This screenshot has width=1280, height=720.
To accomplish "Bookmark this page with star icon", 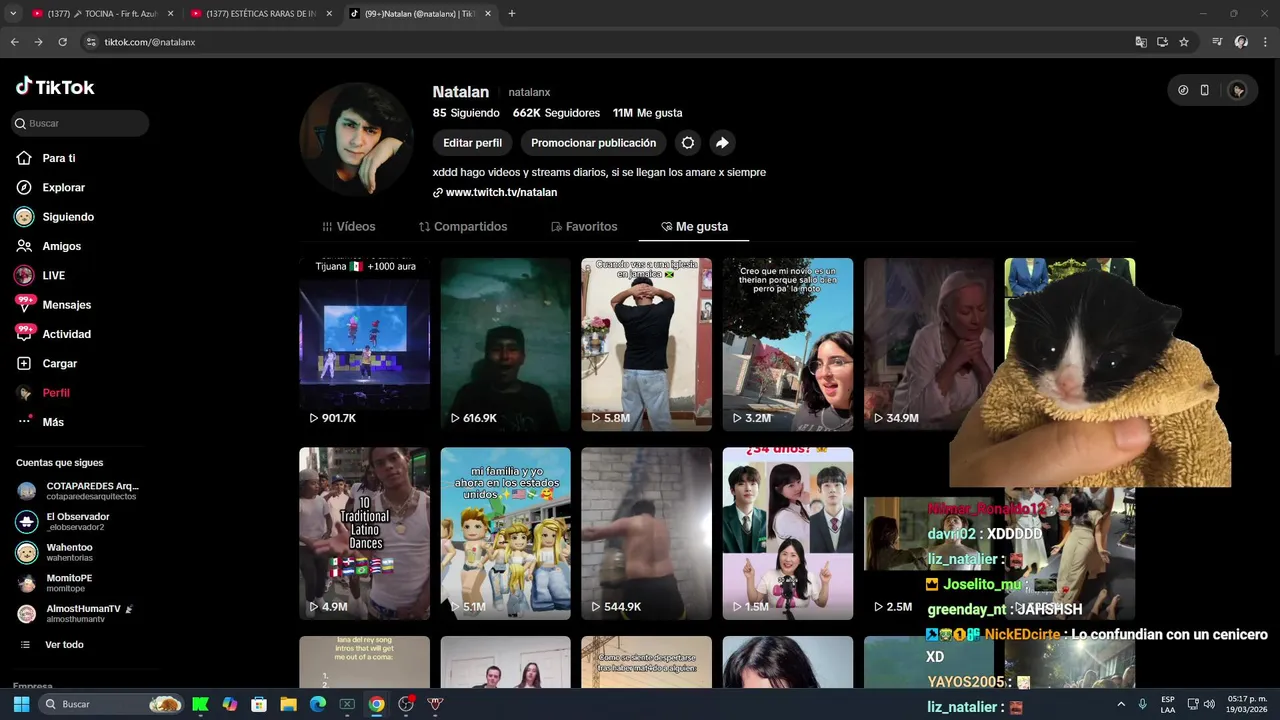I will click(1184, 42).
